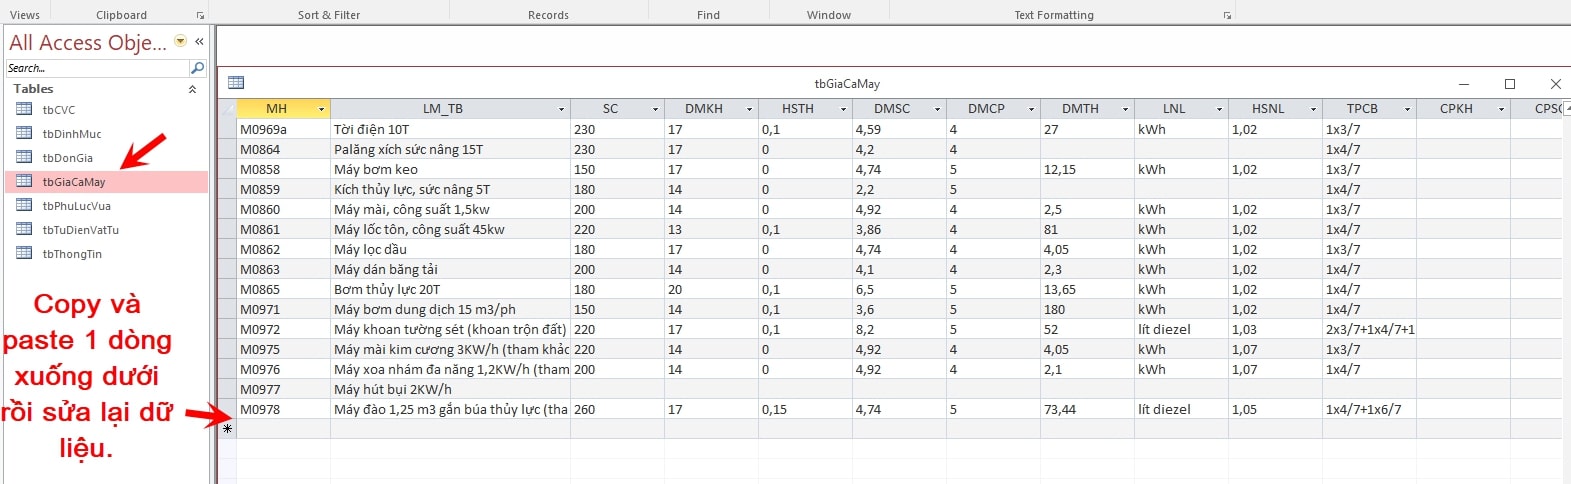
Task: Open the MH column filter dropdown
Action: (x=321, y=109)
